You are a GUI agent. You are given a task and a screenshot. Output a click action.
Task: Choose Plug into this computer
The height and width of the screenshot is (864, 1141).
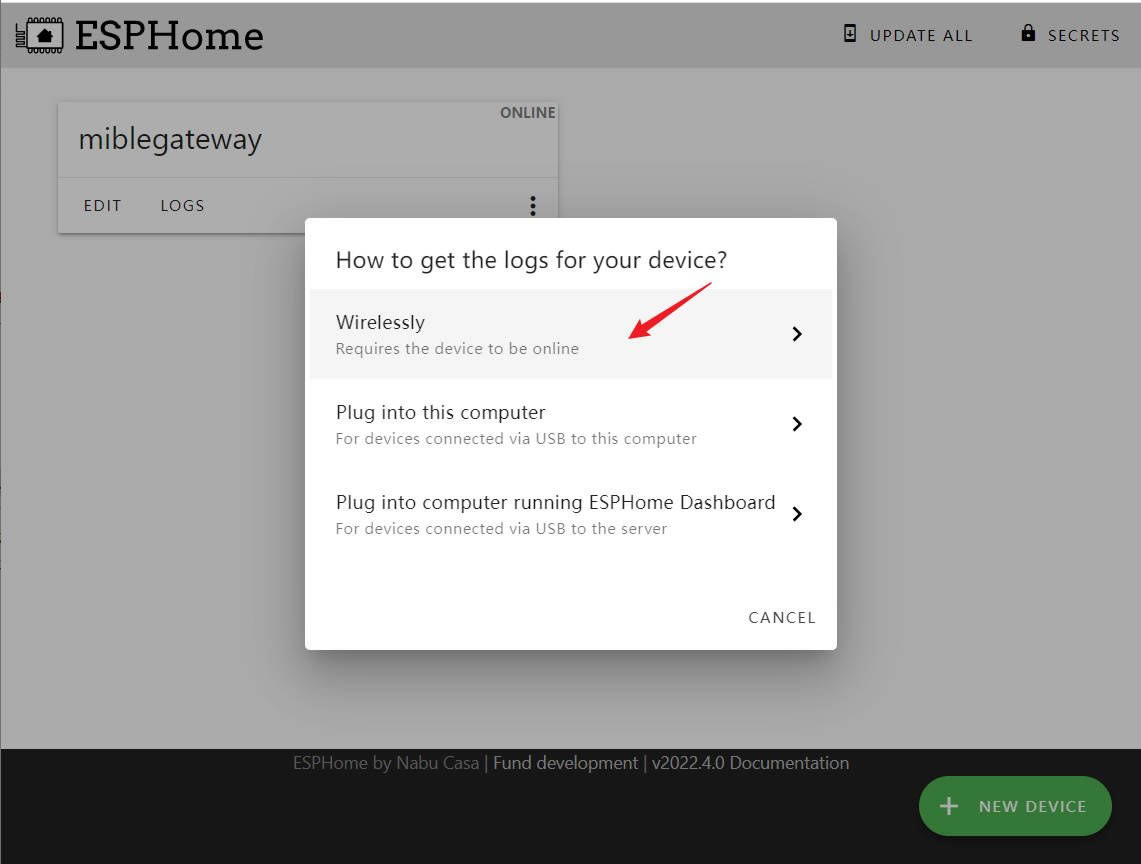[x=570, y=424]
